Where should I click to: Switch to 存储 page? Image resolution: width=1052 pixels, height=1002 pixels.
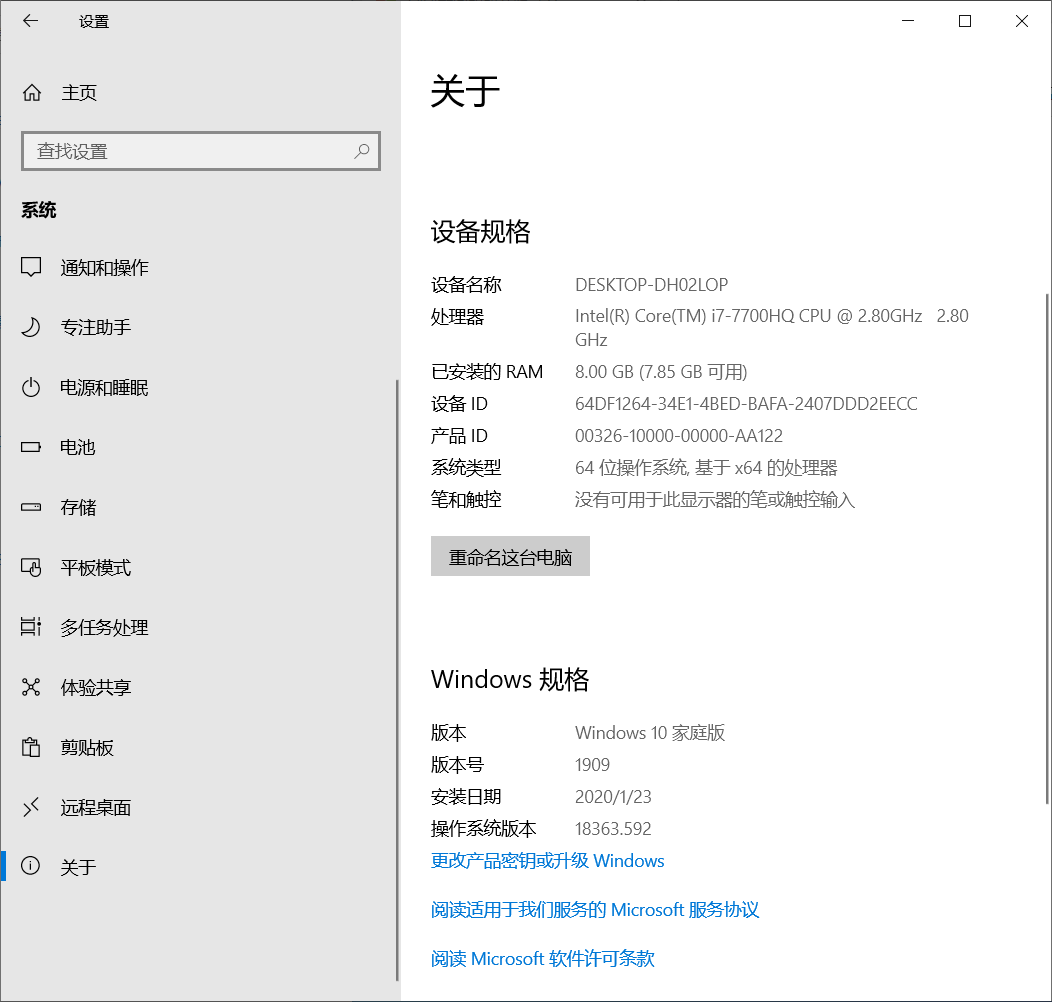point(199,507)
